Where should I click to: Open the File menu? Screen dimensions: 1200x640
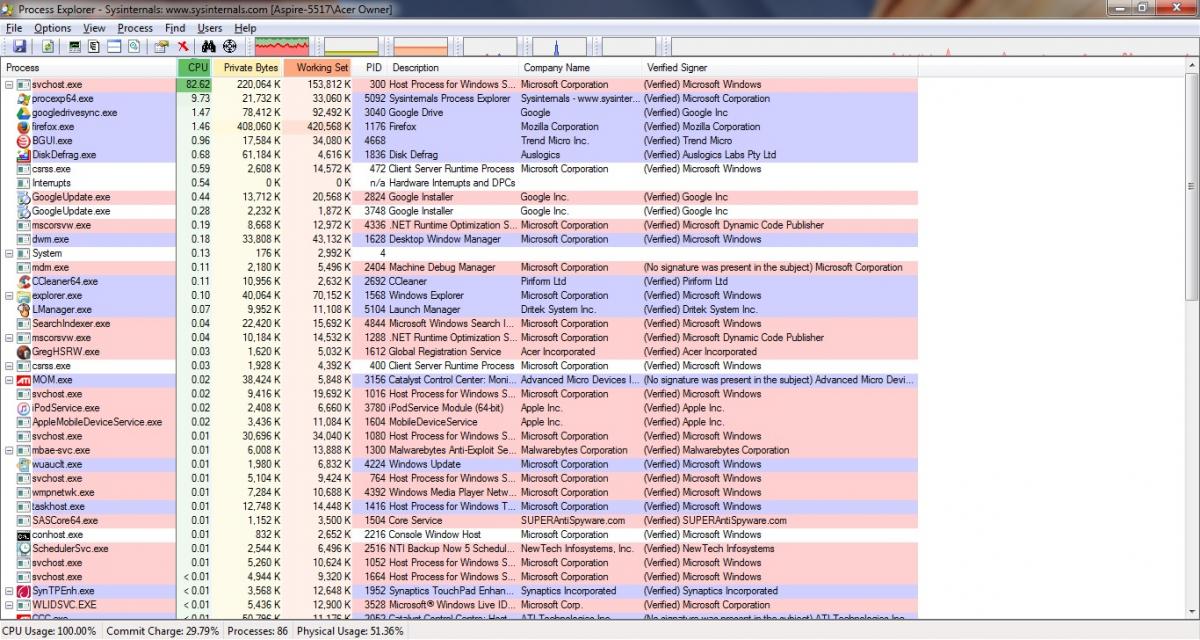(14, 28)
